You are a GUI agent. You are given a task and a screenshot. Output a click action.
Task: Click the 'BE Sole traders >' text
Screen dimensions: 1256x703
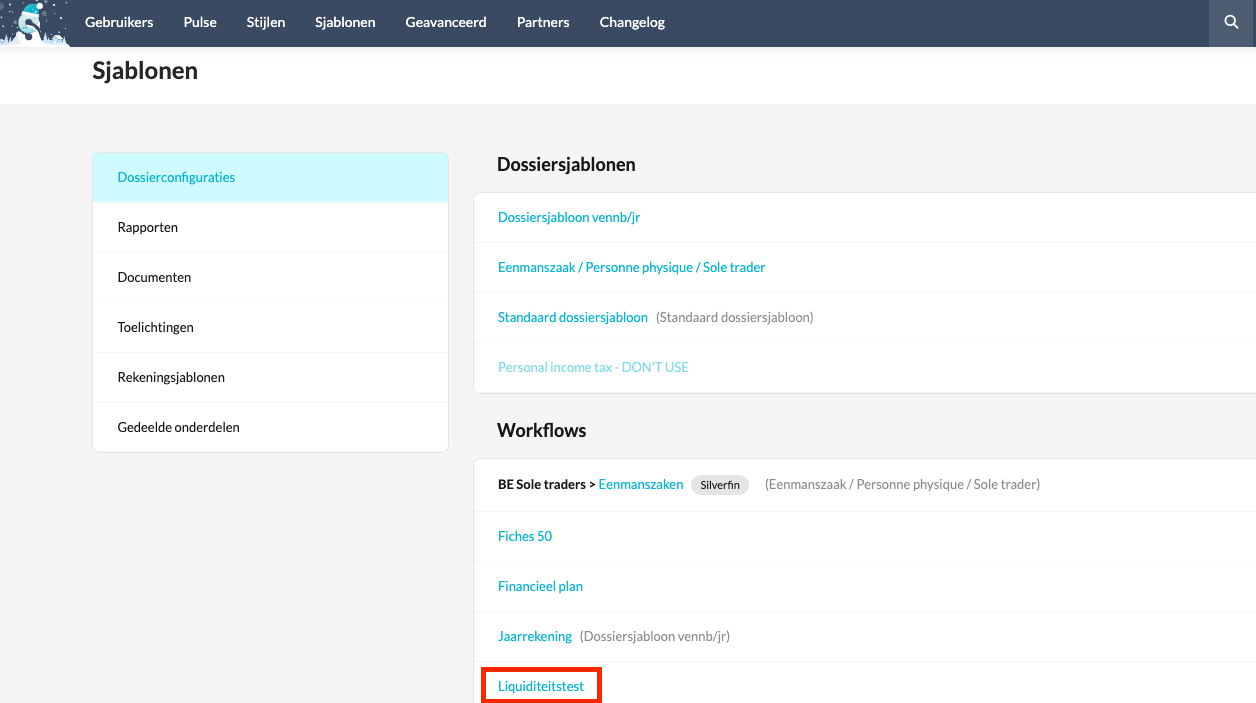547,484
